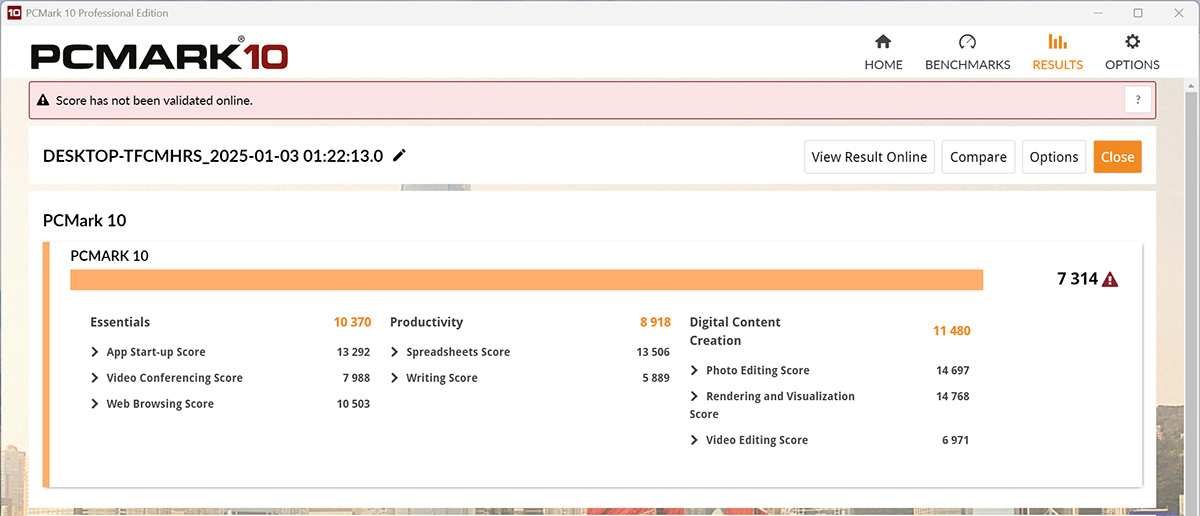Click the red warning icon beside score 7 314
This screenshot has width=1200, height=516.
(1110, 280)
